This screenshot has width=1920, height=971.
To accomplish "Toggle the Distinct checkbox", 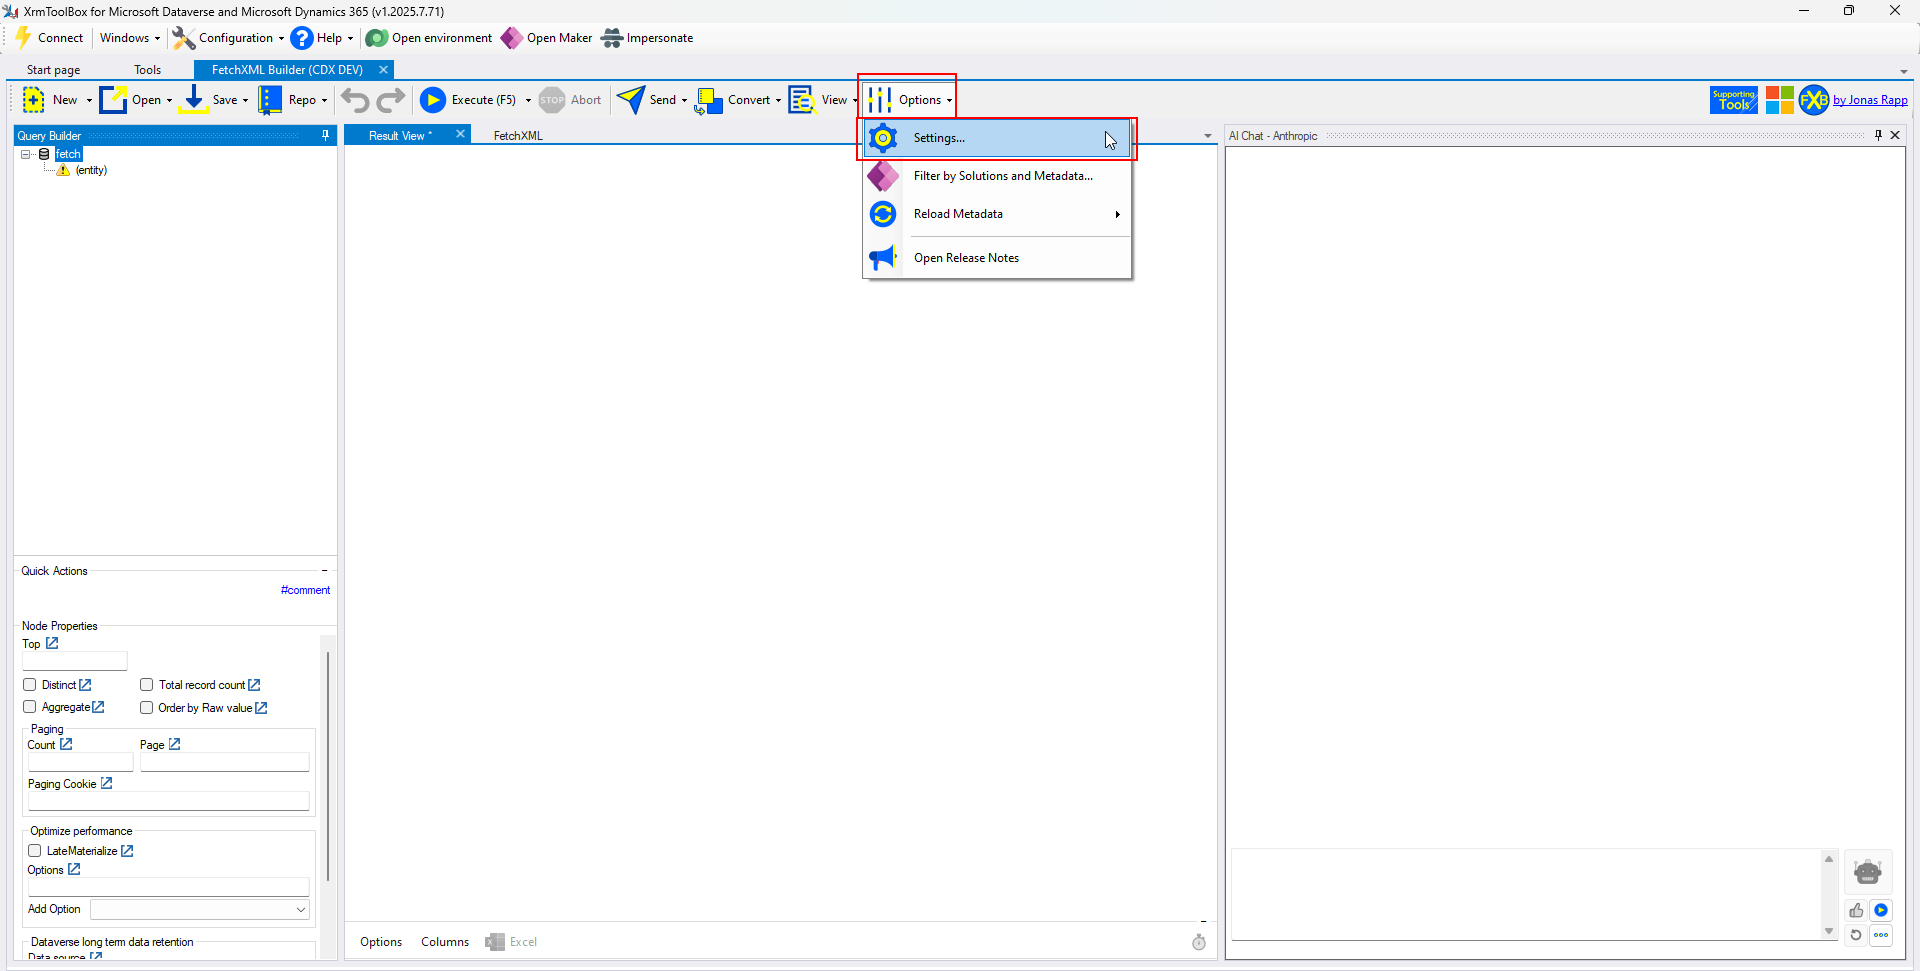I will (30, 685).
